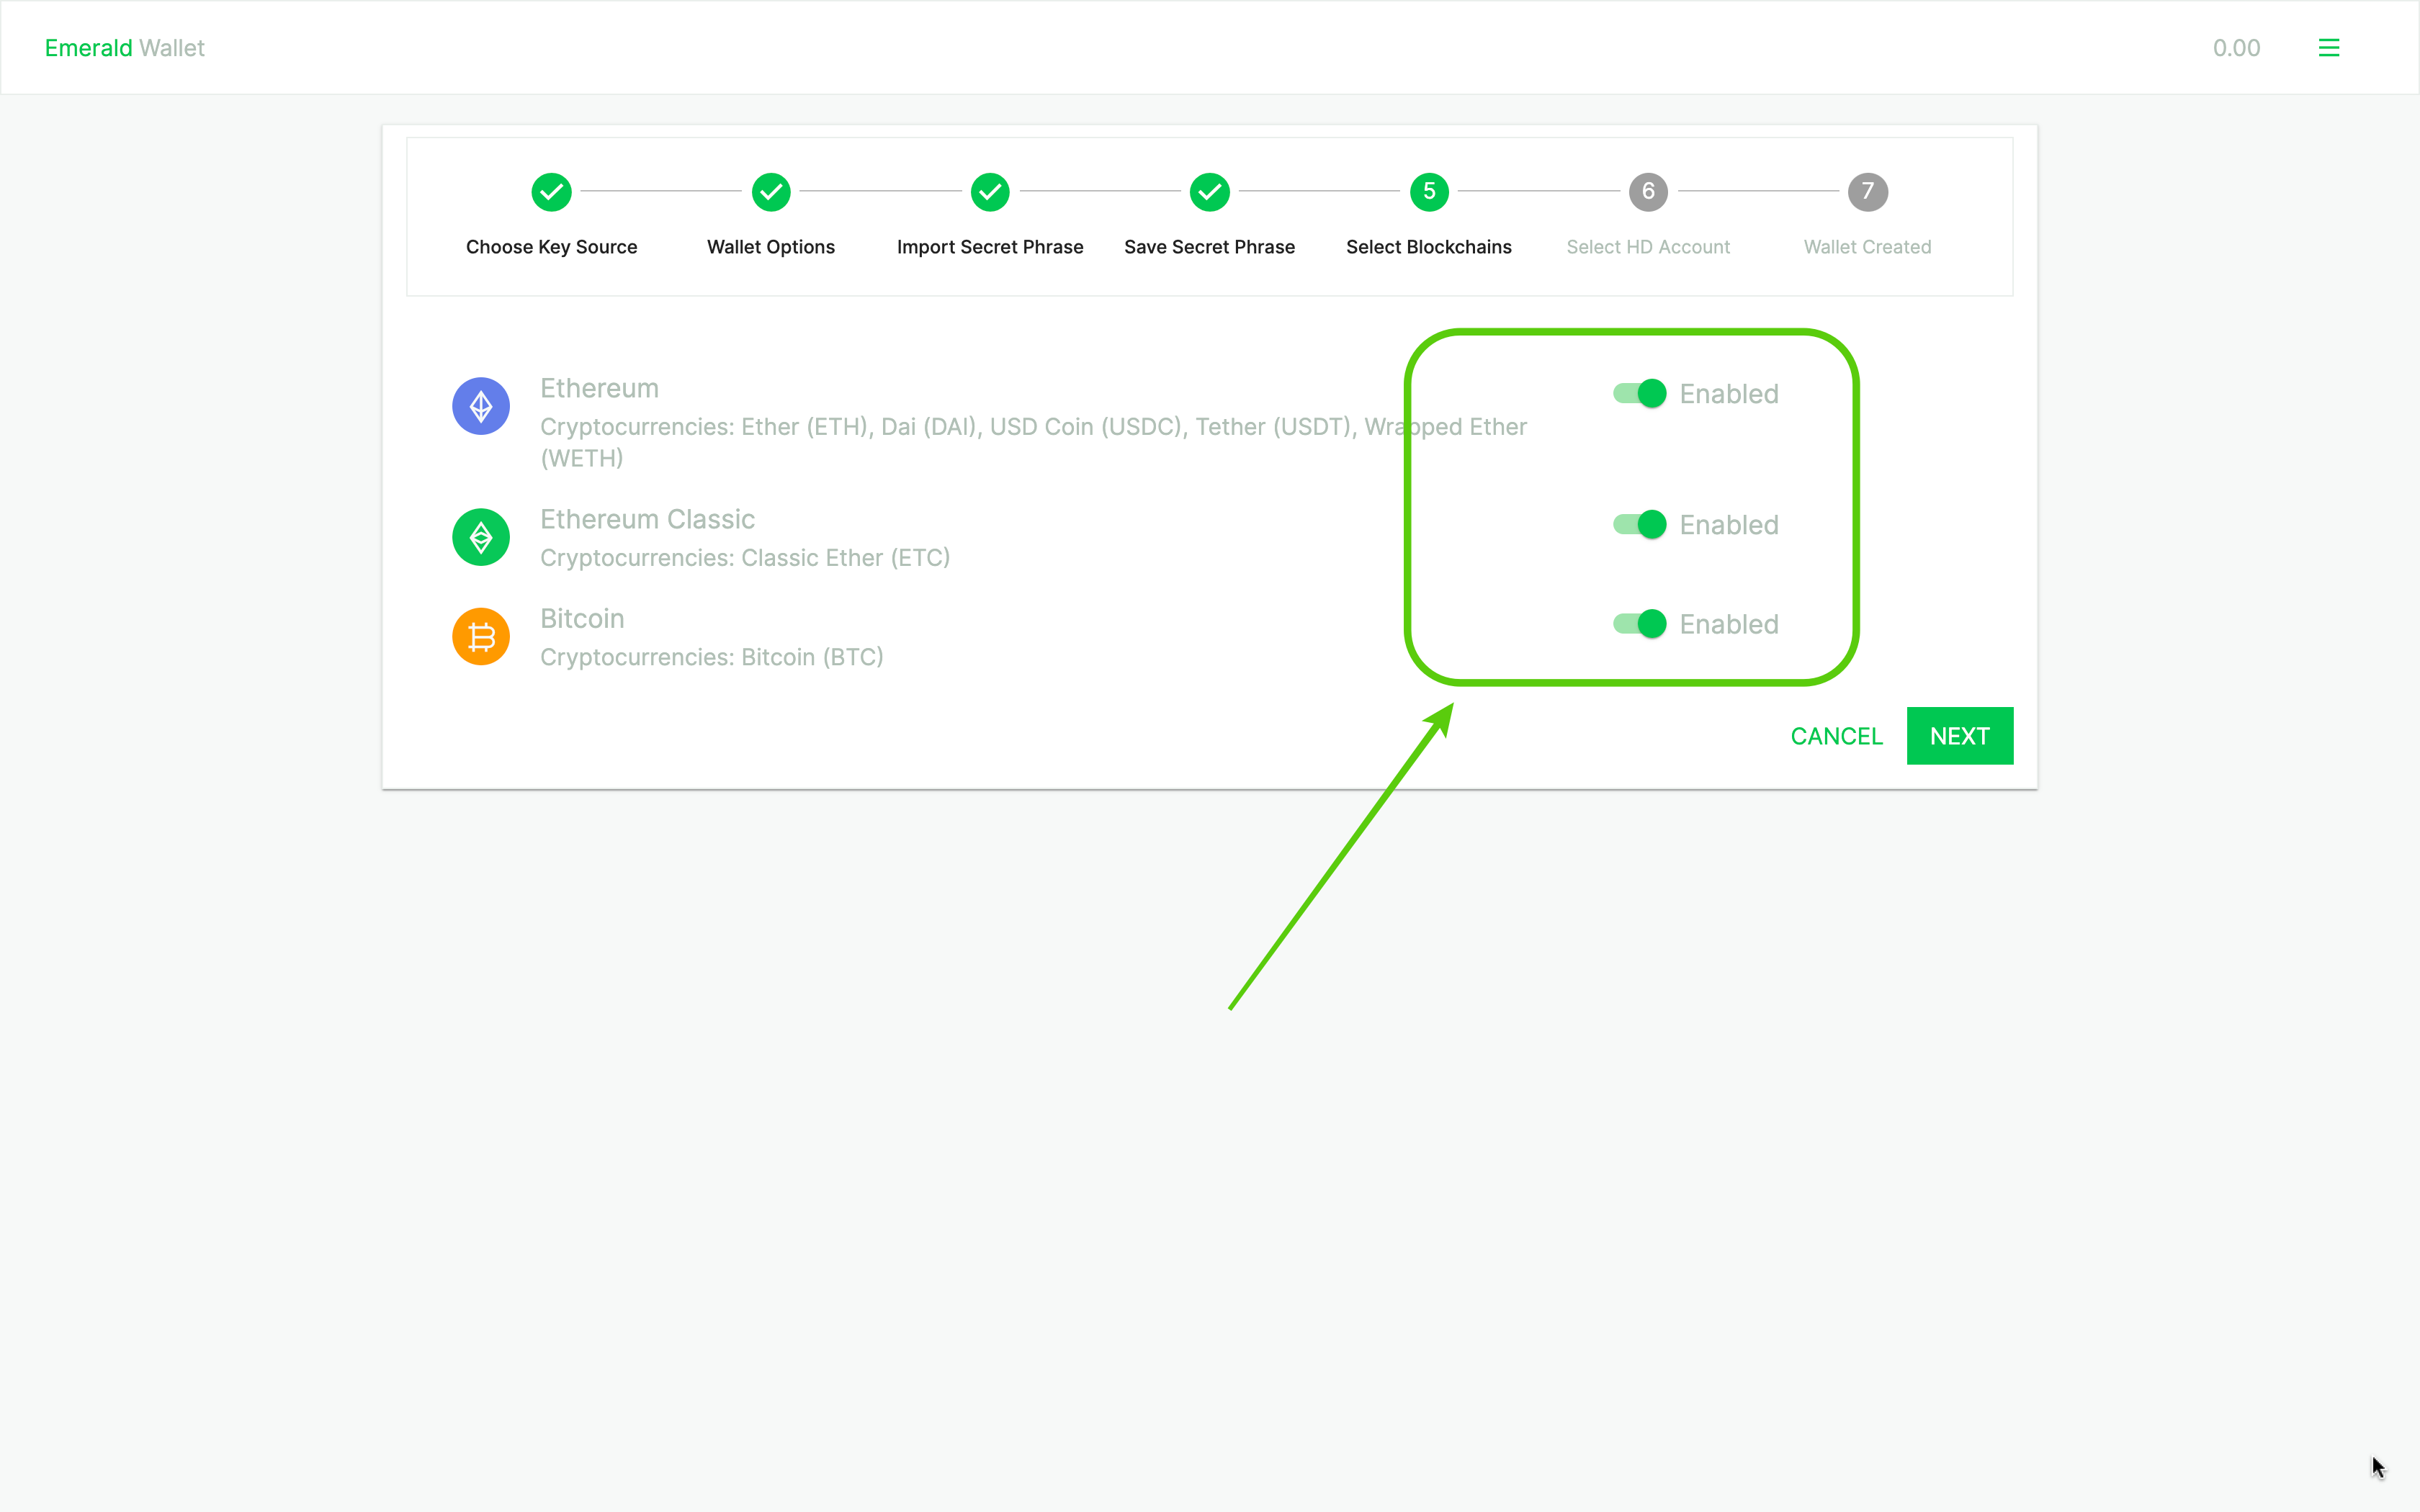
Task: Click the wallet balance display area
Action: tap(2238, 47)
